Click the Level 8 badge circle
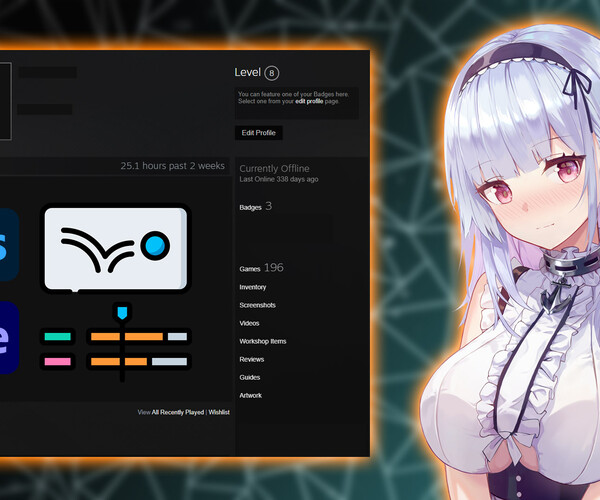The height and width of the screenshot is (500, 600). [272, 73]
